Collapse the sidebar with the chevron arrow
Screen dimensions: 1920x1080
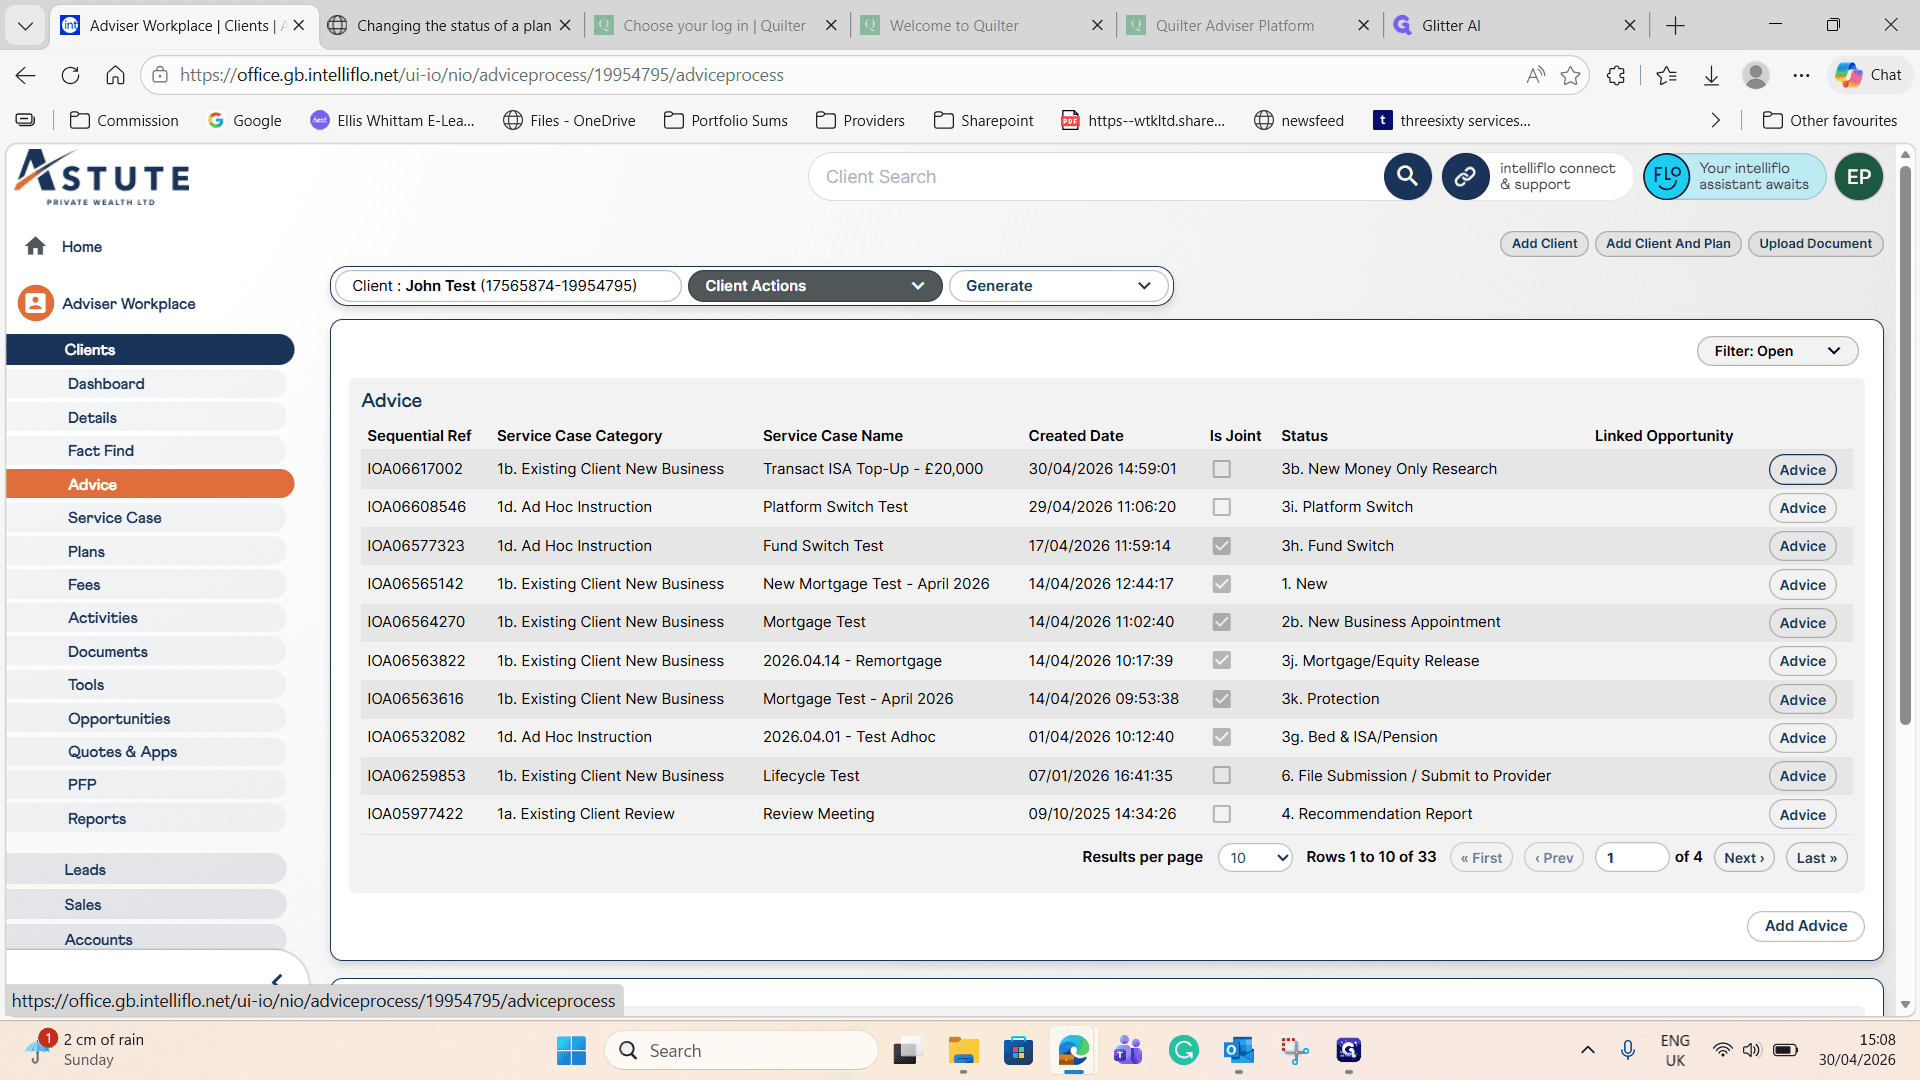[277, 980]
